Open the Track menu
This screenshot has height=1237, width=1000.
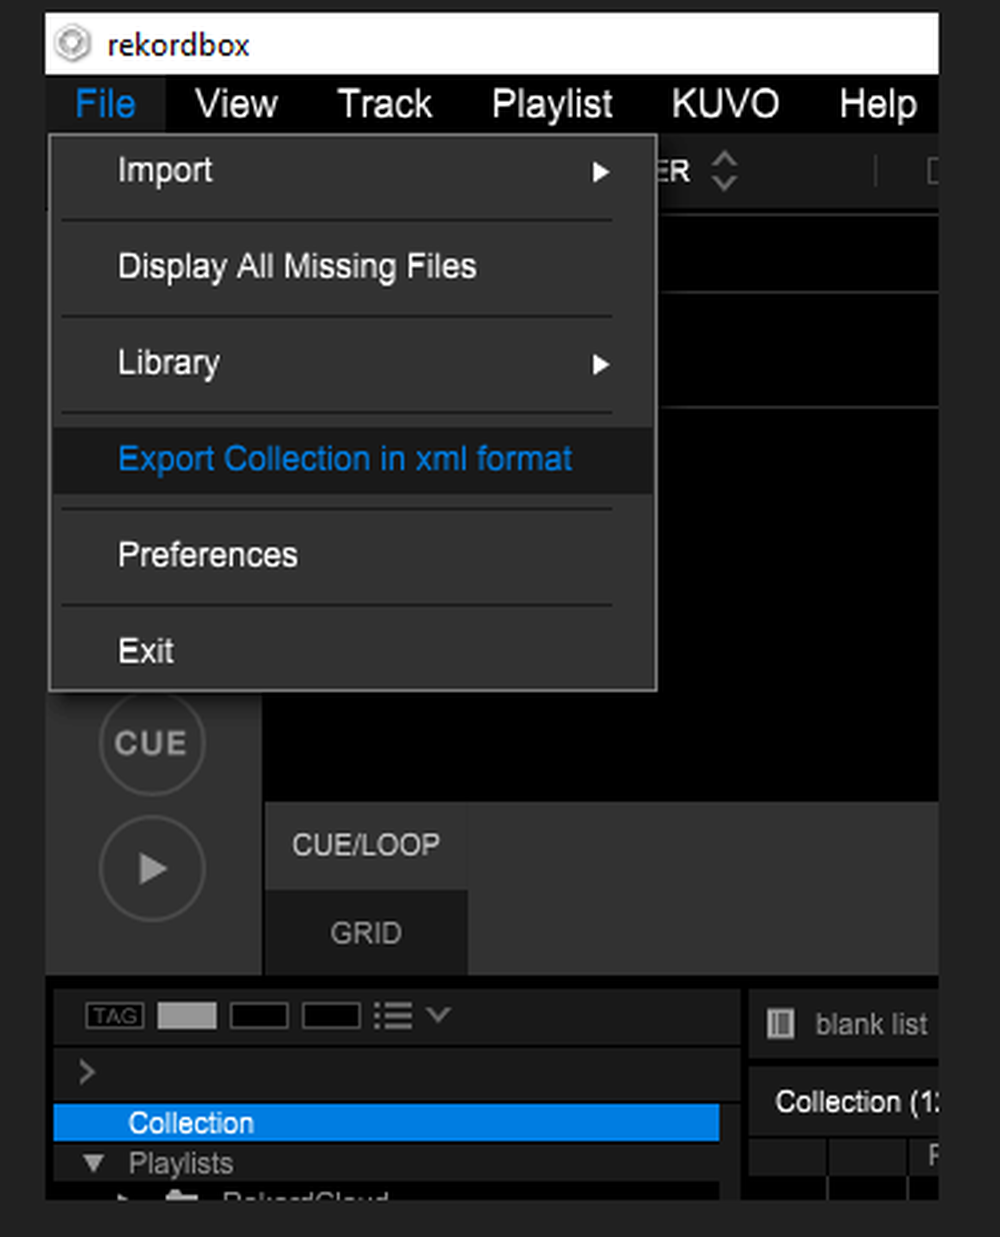(x=385, y=104)
